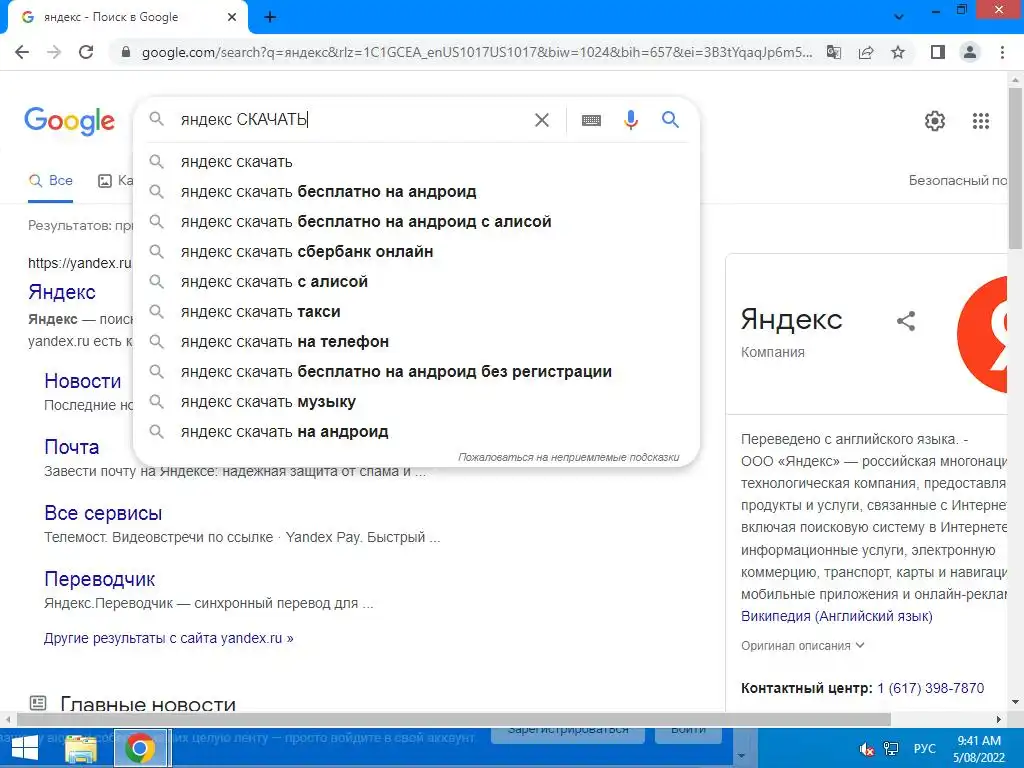
Task: Select suggestion 'яндекс скачать'
Action: (416, 161)
